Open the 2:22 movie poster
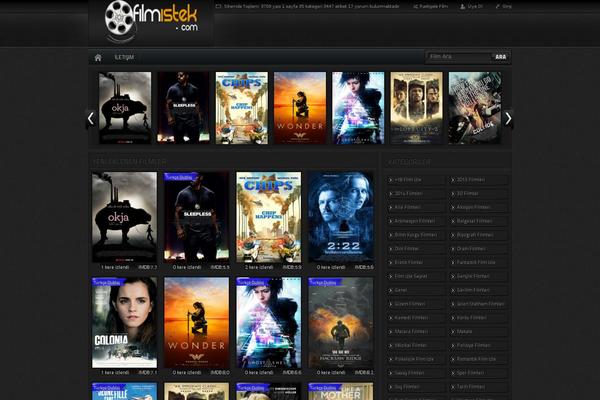The width and height of the screenshot is (600, 400). (x=341, y=217)
